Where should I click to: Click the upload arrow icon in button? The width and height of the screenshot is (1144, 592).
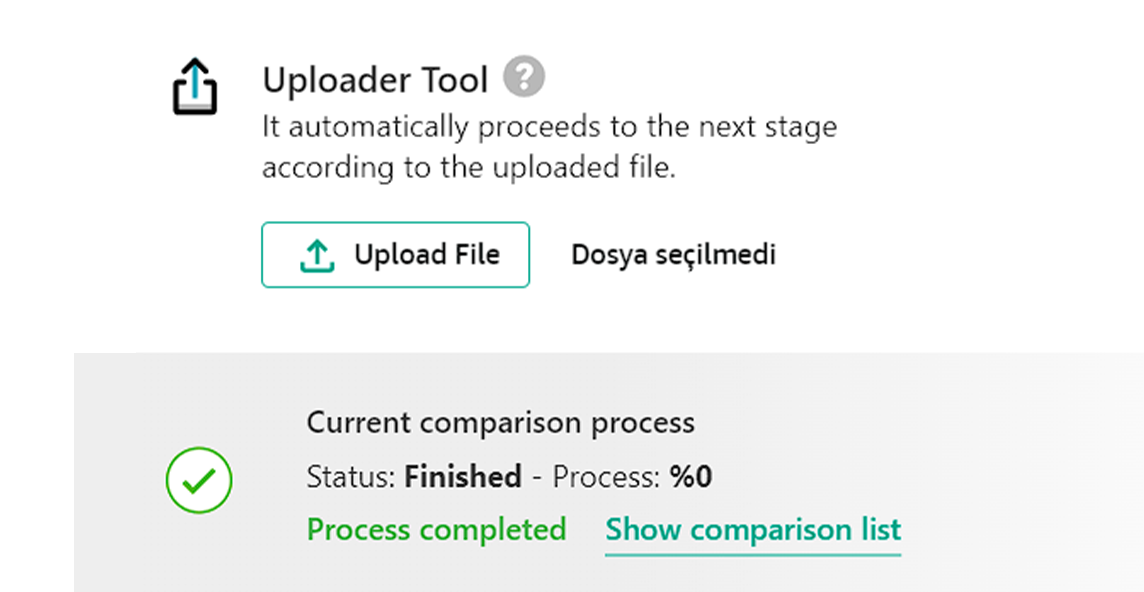click(317, 256)
